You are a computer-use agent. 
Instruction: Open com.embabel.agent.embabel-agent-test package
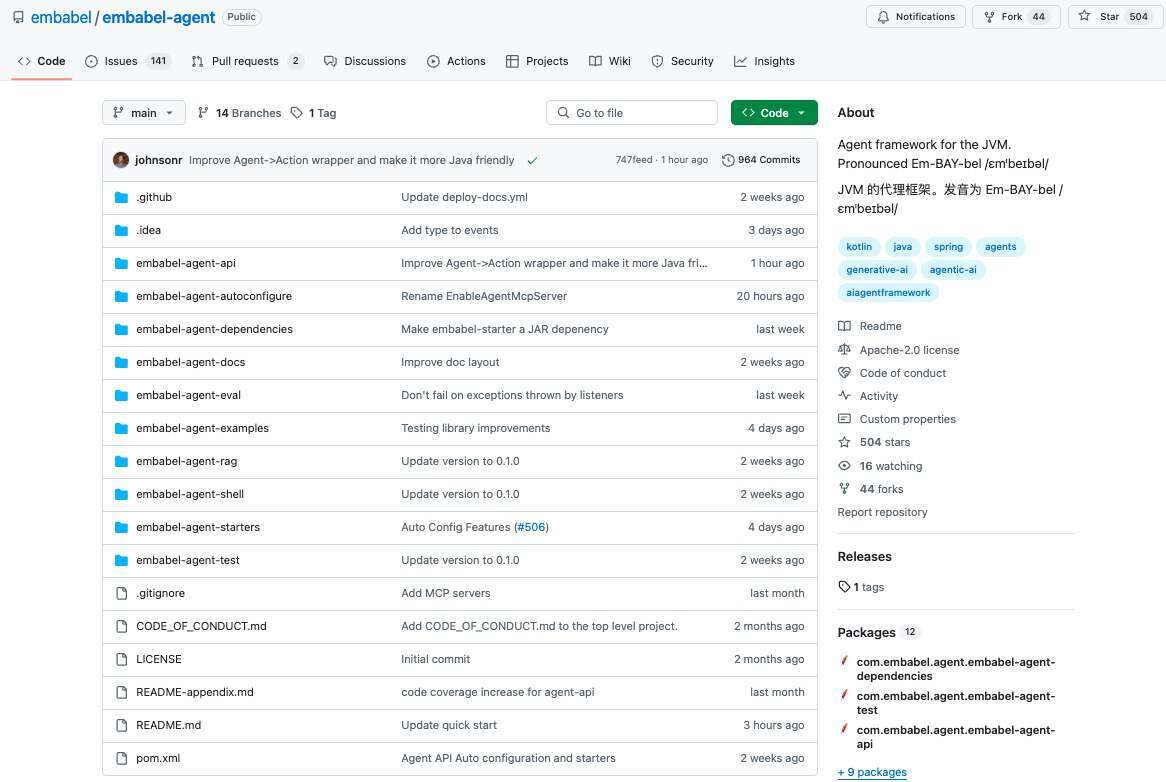tap(956, 703)
